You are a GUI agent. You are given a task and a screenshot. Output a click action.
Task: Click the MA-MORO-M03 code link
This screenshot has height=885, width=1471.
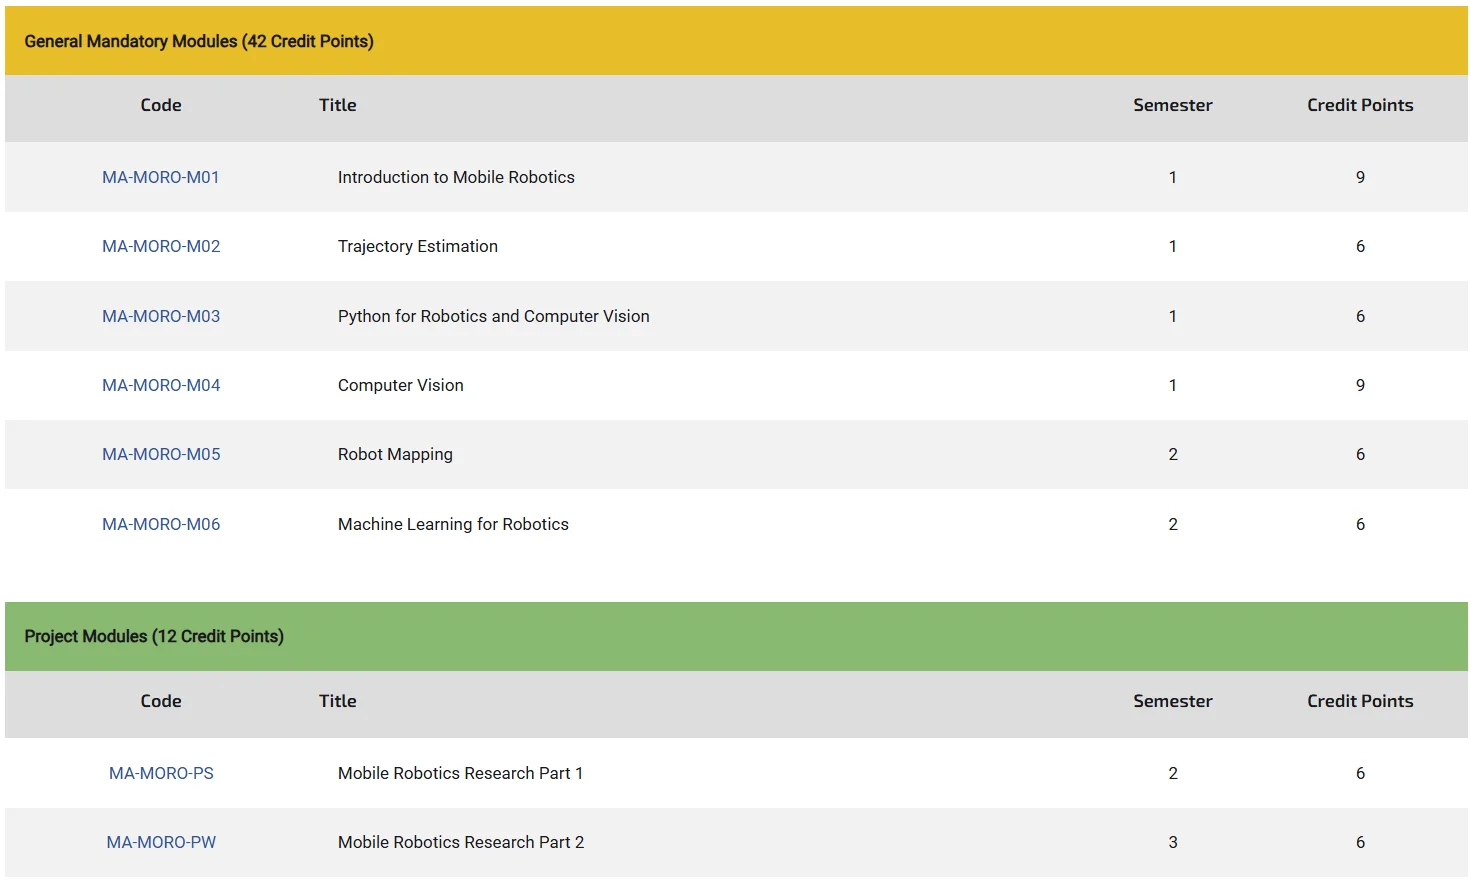[x=161, y=316]
